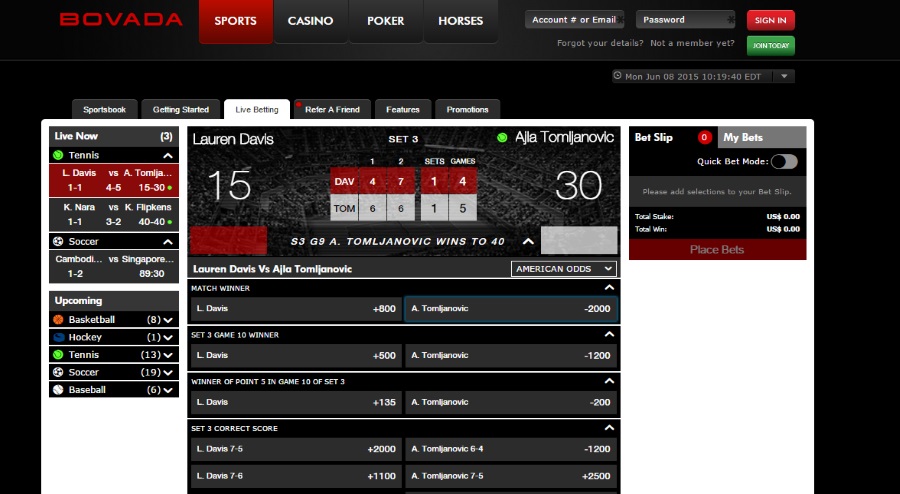
Task: Switch to the Getting Started tab
Action: [181, 109]
